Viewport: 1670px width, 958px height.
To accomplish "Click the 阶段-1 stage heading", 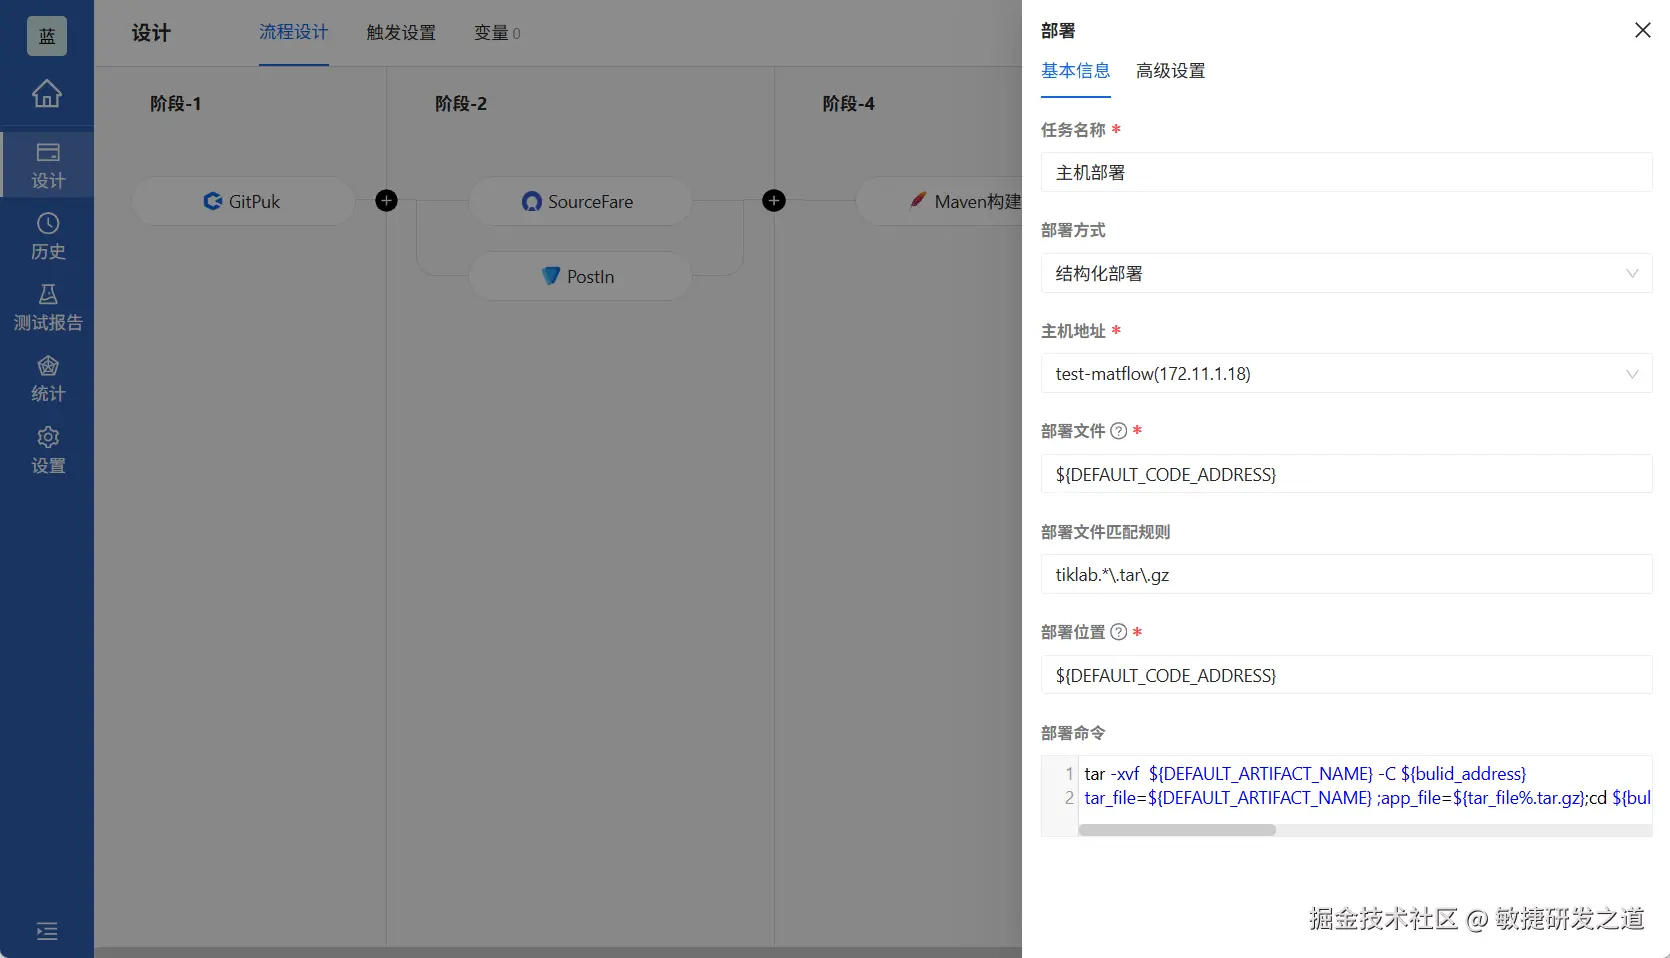I will (x=176, y=104).
